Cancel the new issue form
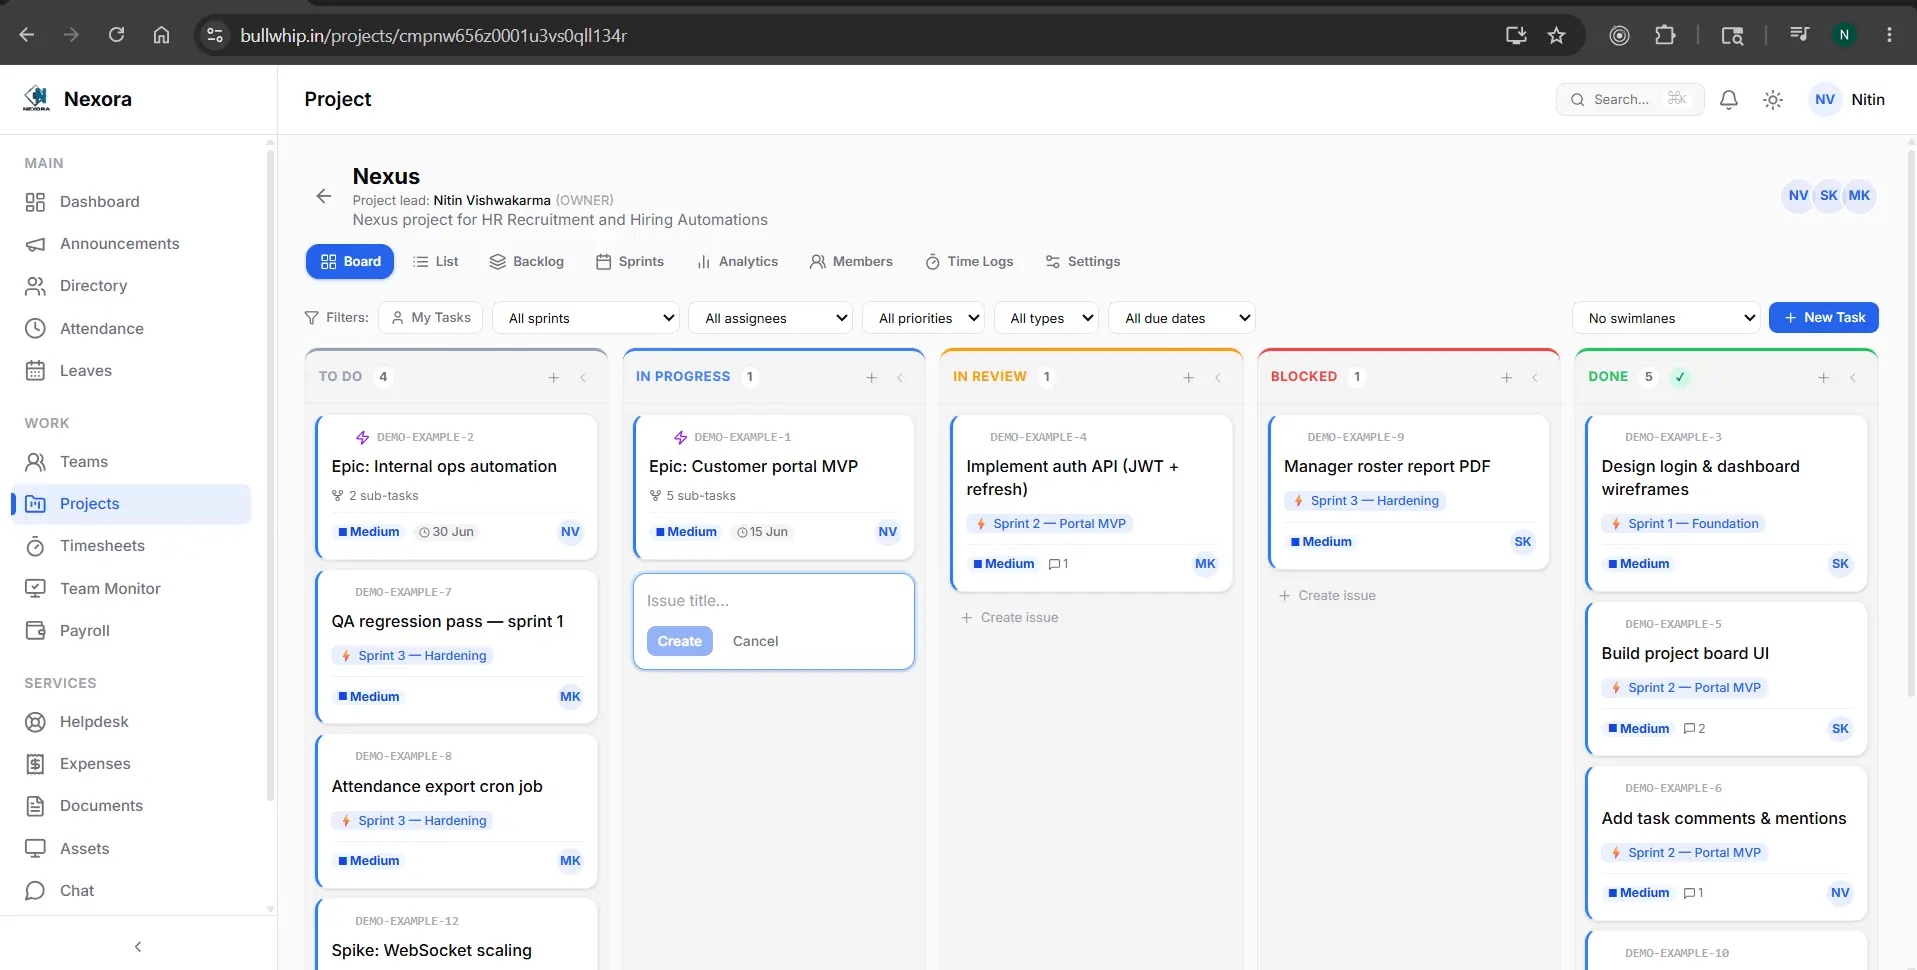Screen dimensions: 1917x970 (755, 641)
